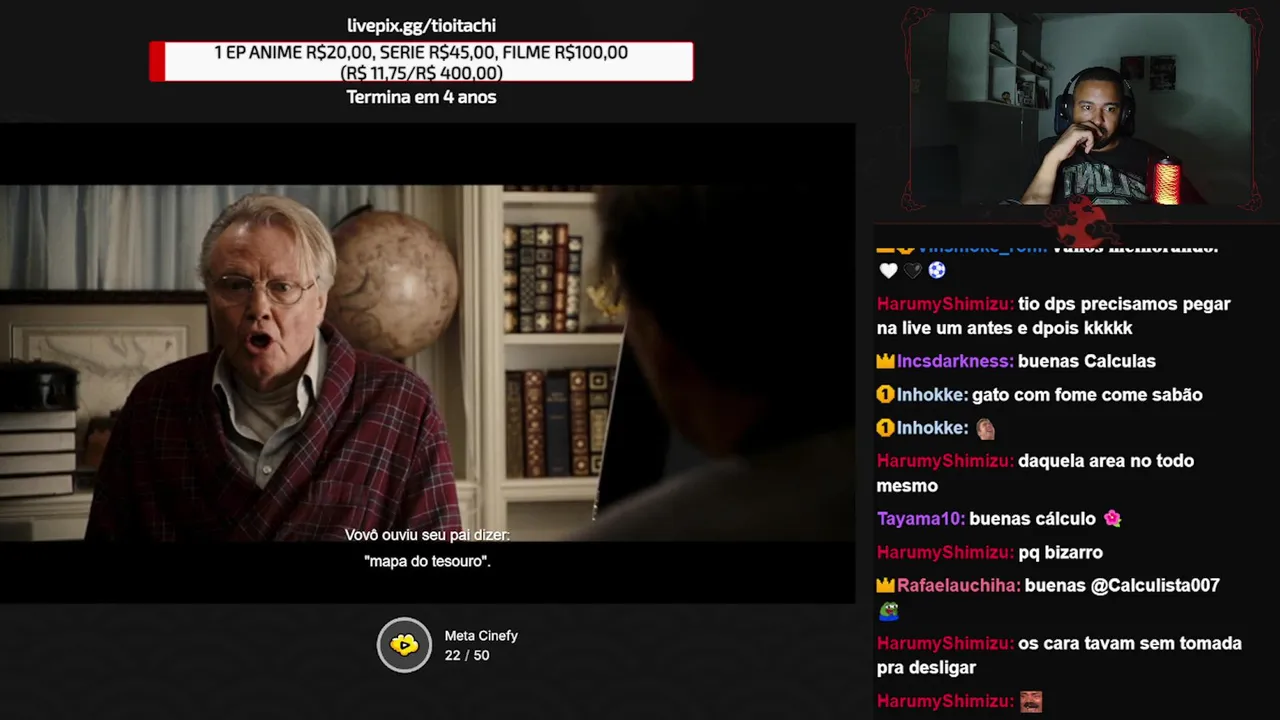This screenshot has width=1280, height=720.
Task: Click the soccer ball emote in chat
Action: [936, 270]
